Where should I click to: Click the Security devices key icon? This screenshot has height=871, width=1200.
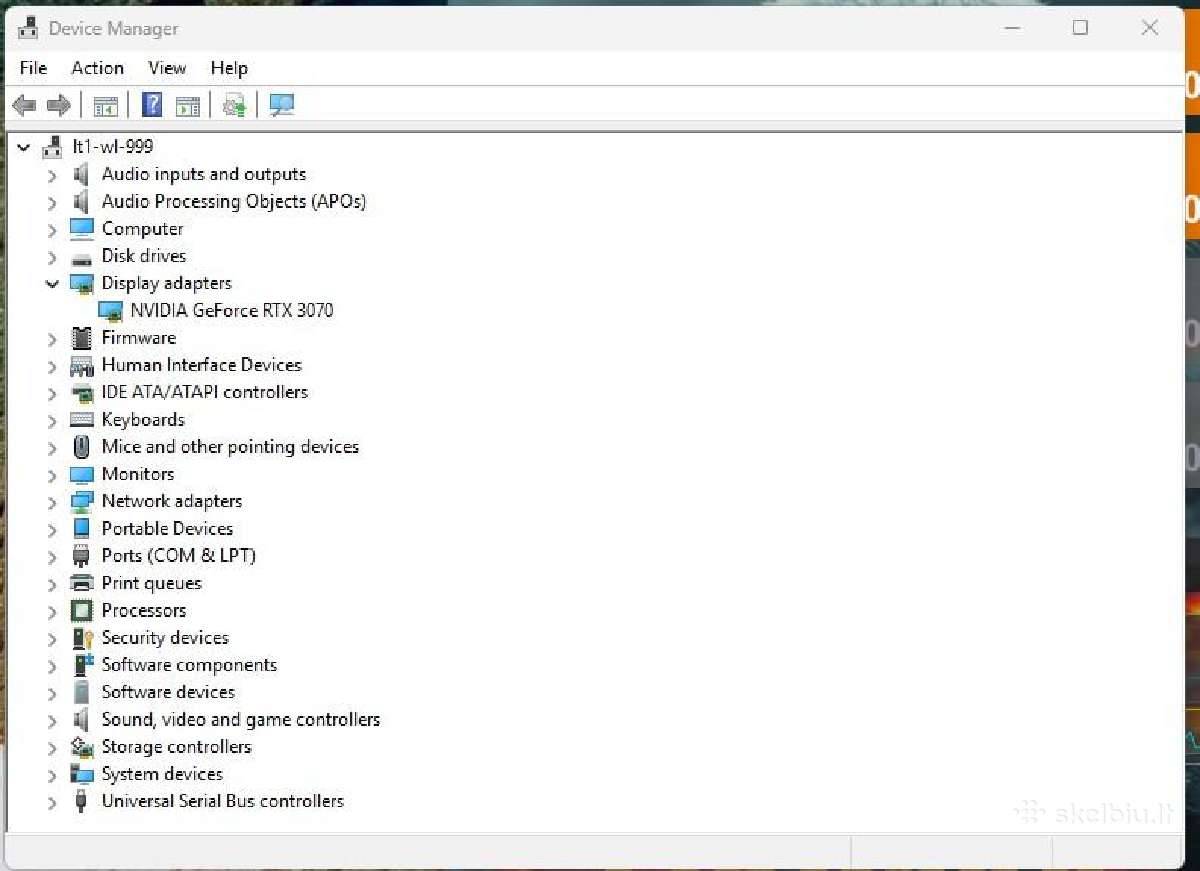point(82,638)
